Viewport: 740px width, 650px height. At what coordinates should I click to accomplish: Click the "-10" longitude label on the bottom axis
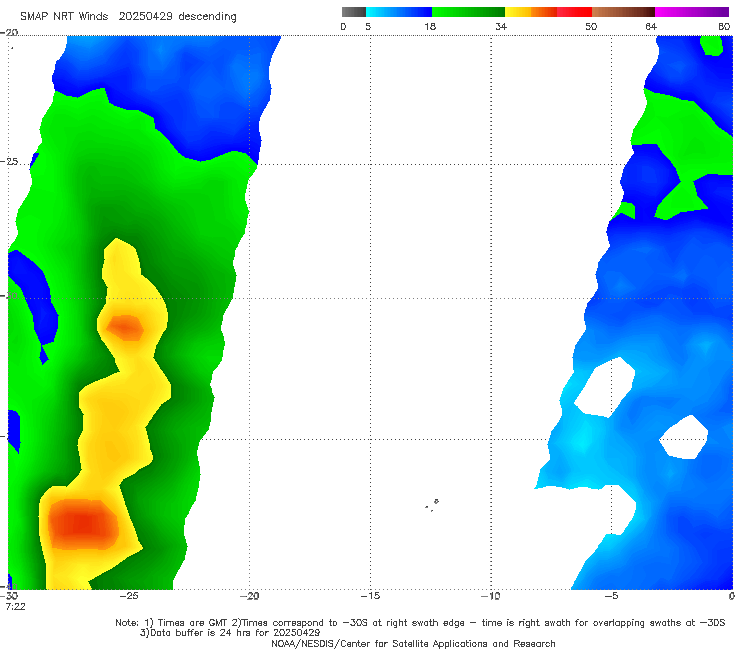pos(491,596)
